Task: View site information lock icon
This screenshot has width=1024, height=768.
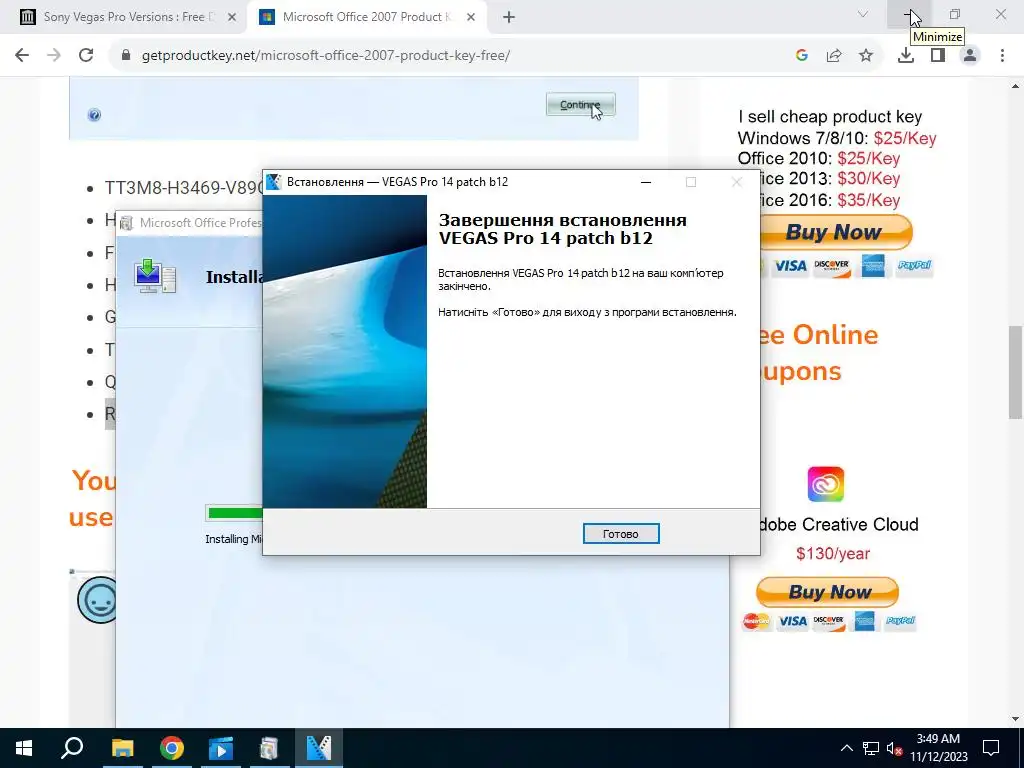Action: [x=126, y=56]
